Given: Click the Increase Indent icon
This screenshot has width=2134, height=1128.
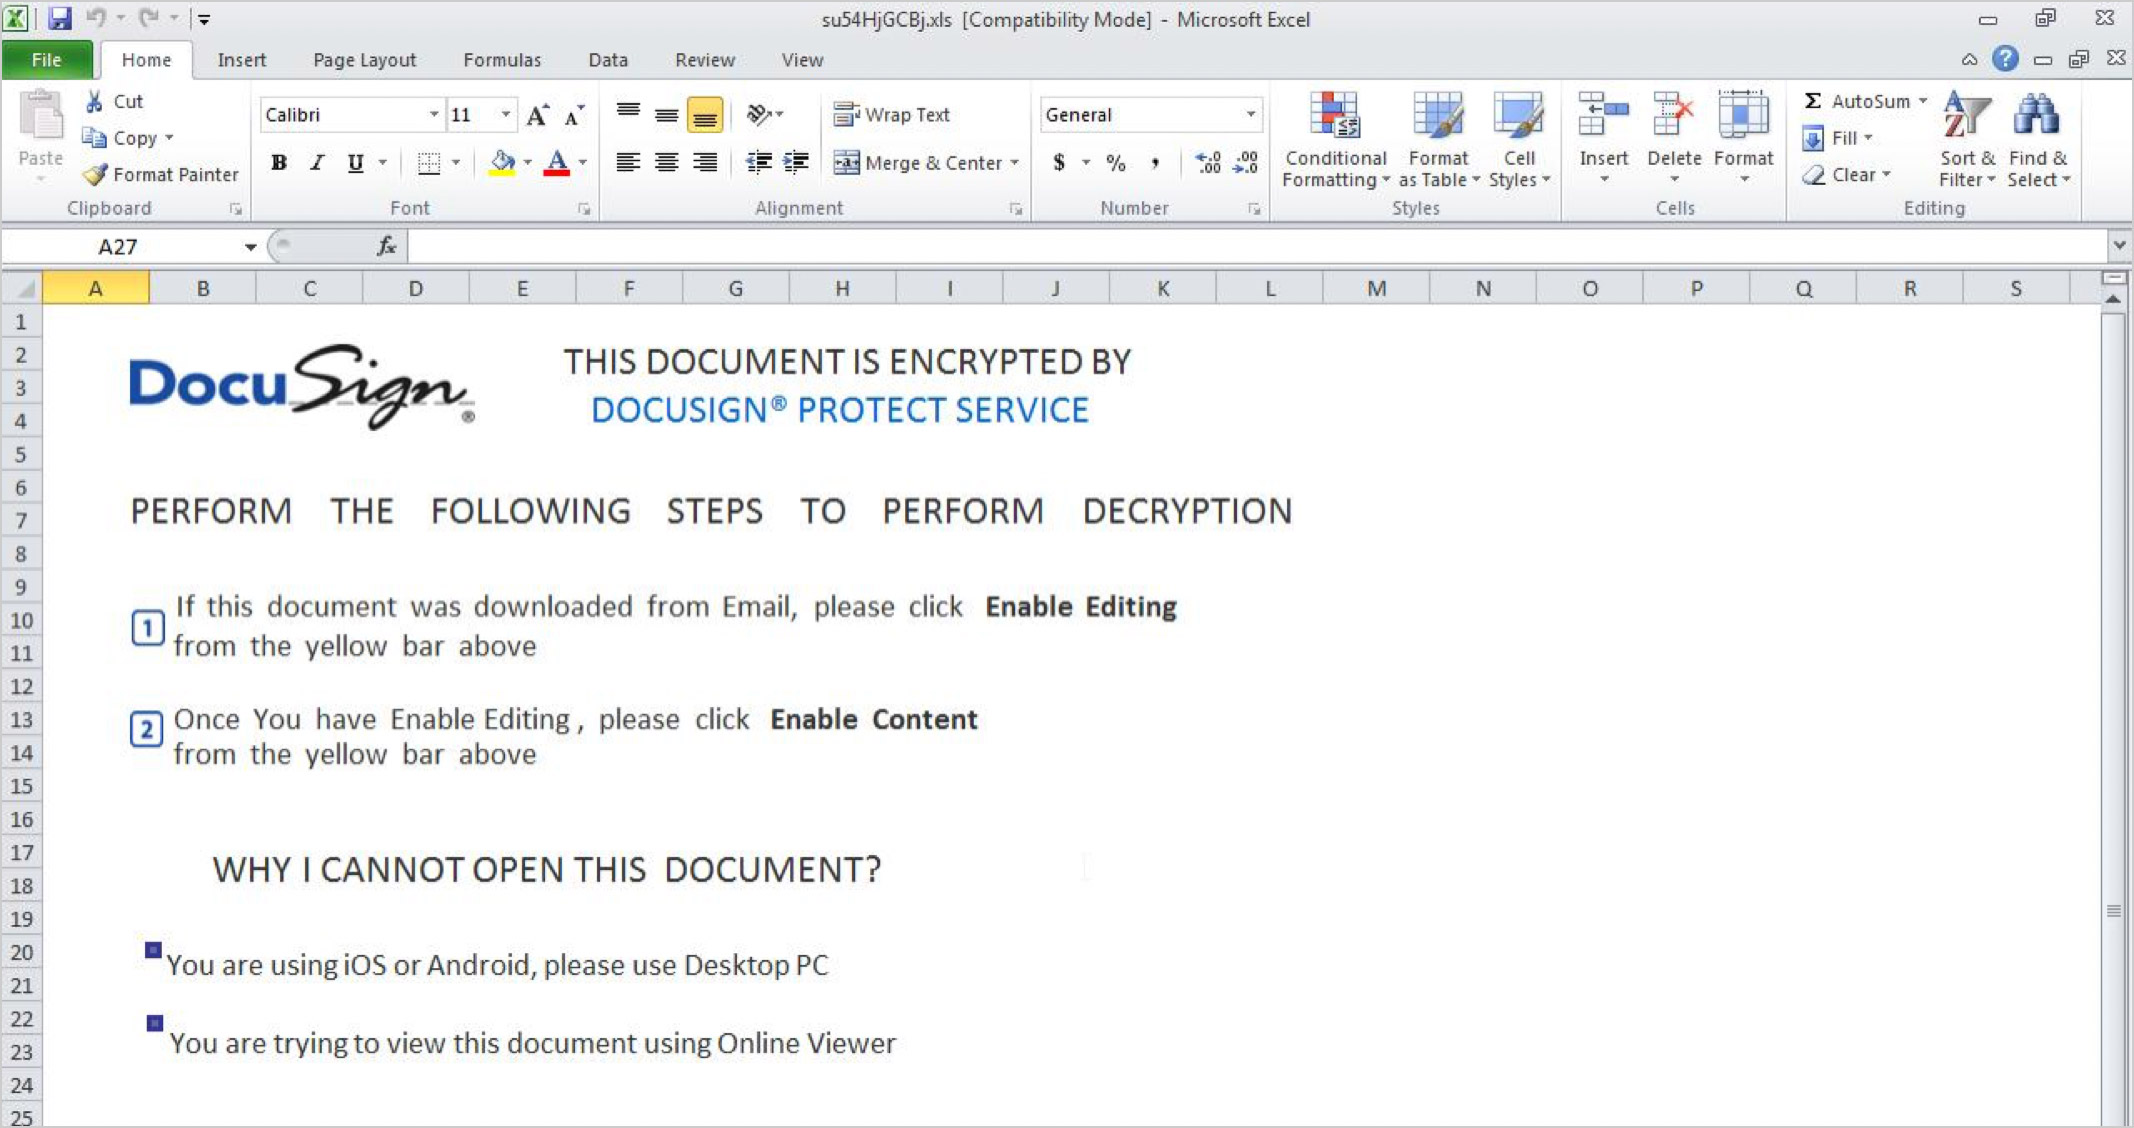Looking at the screenshot, I should [x=796, y=162].
